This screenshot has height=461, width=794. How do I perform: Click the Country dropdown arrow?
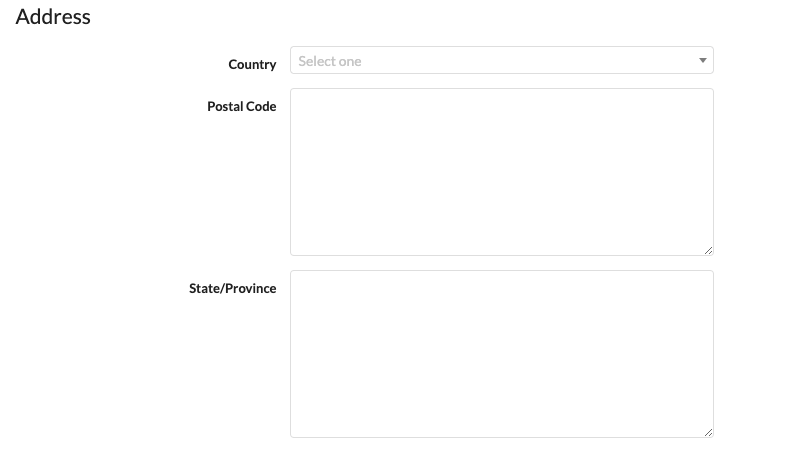pos(702,61)
